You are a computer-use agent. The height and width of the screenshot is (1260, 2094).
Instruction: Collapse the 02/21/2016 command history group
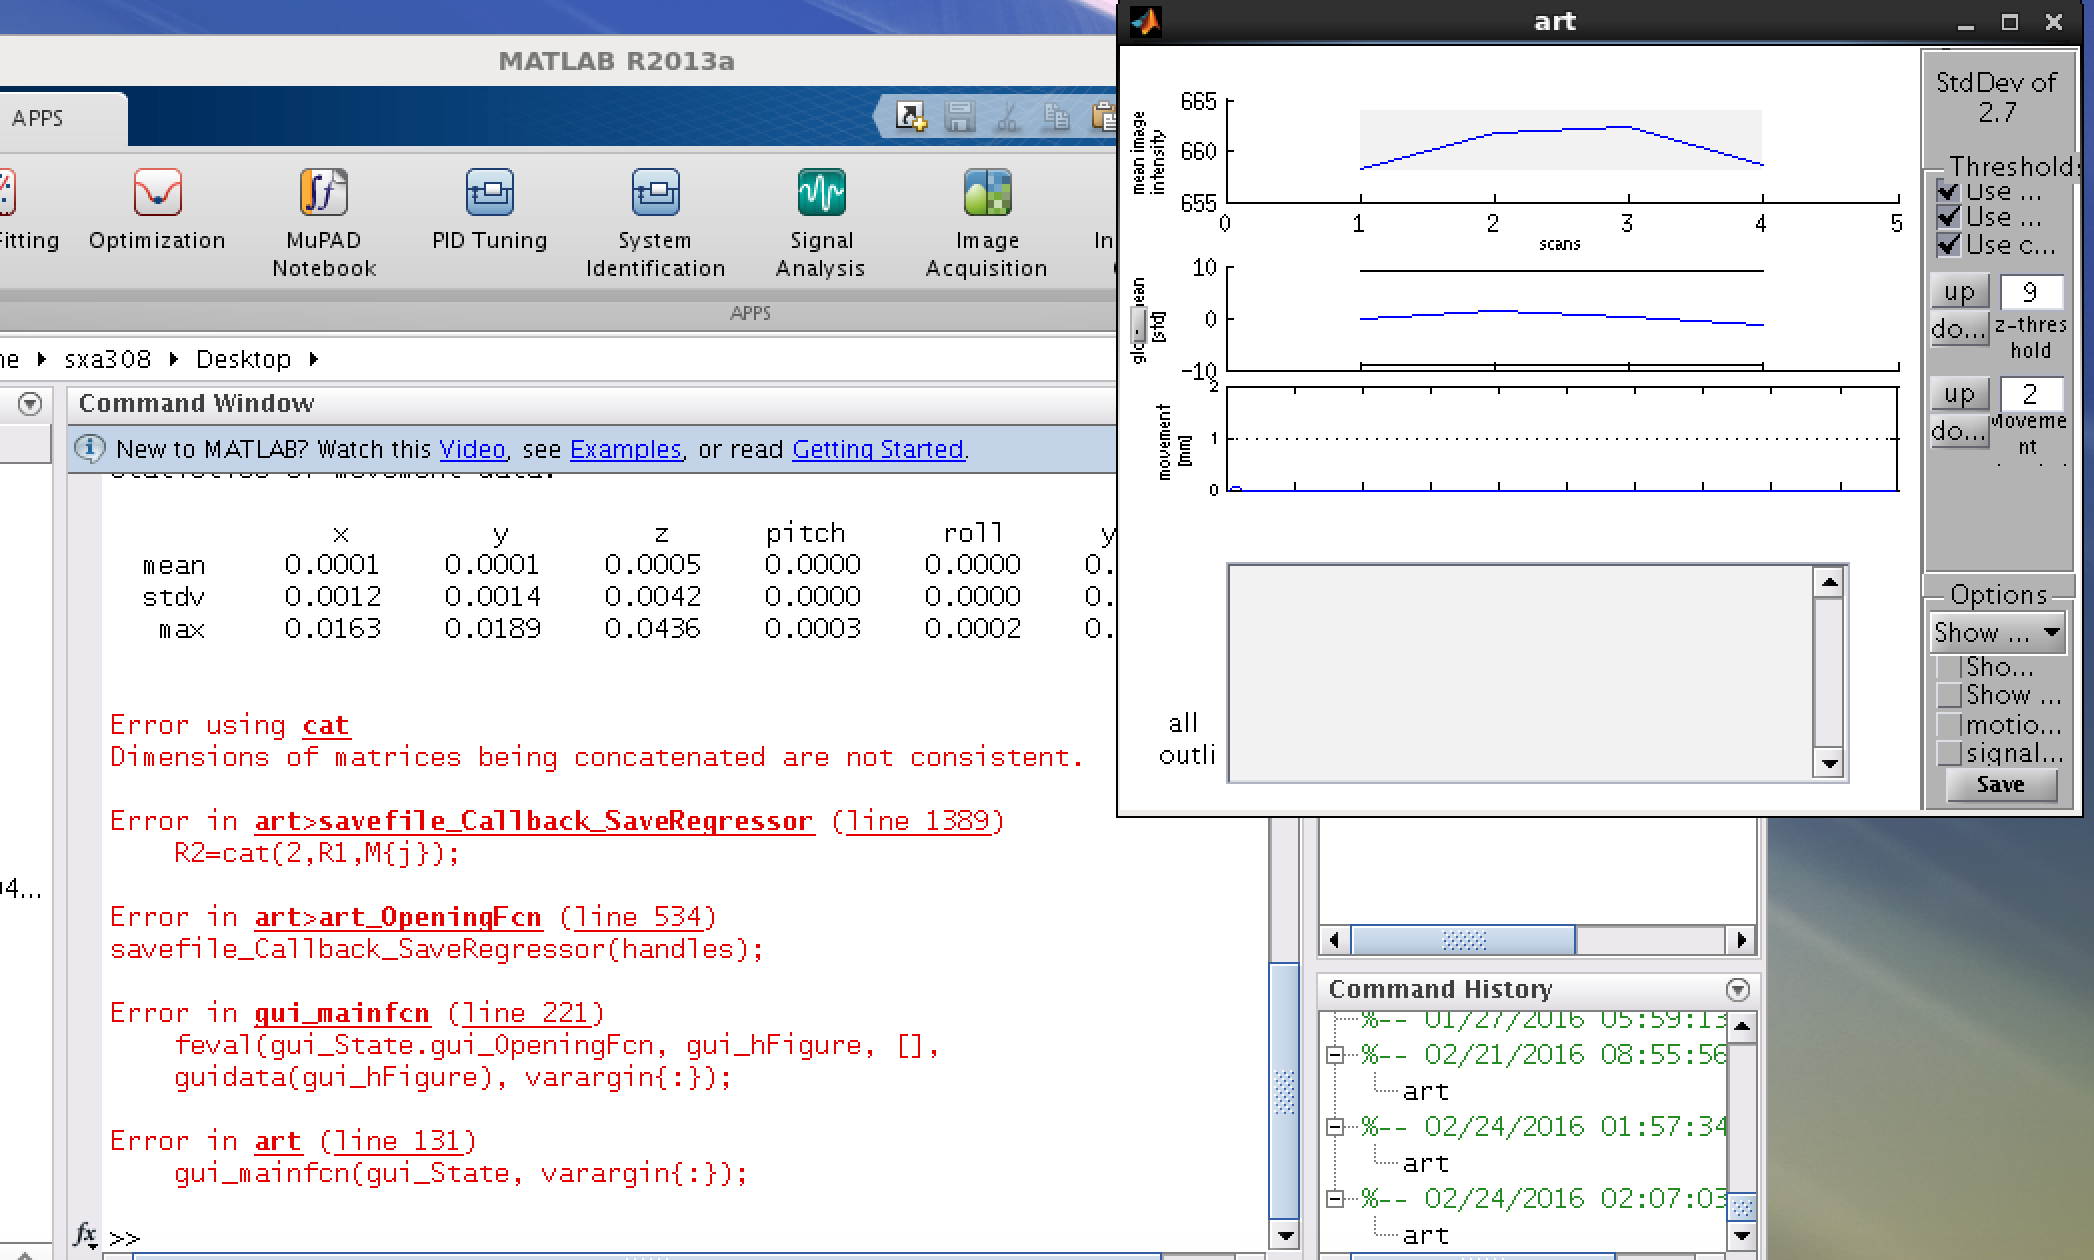1334,1055
